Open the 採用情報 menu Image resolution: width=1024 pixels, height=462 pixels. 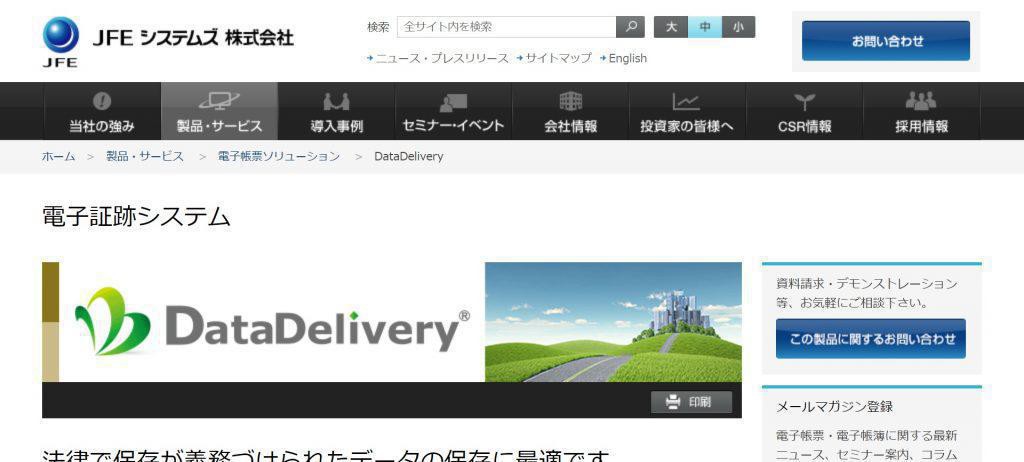(x=921, y=111)
